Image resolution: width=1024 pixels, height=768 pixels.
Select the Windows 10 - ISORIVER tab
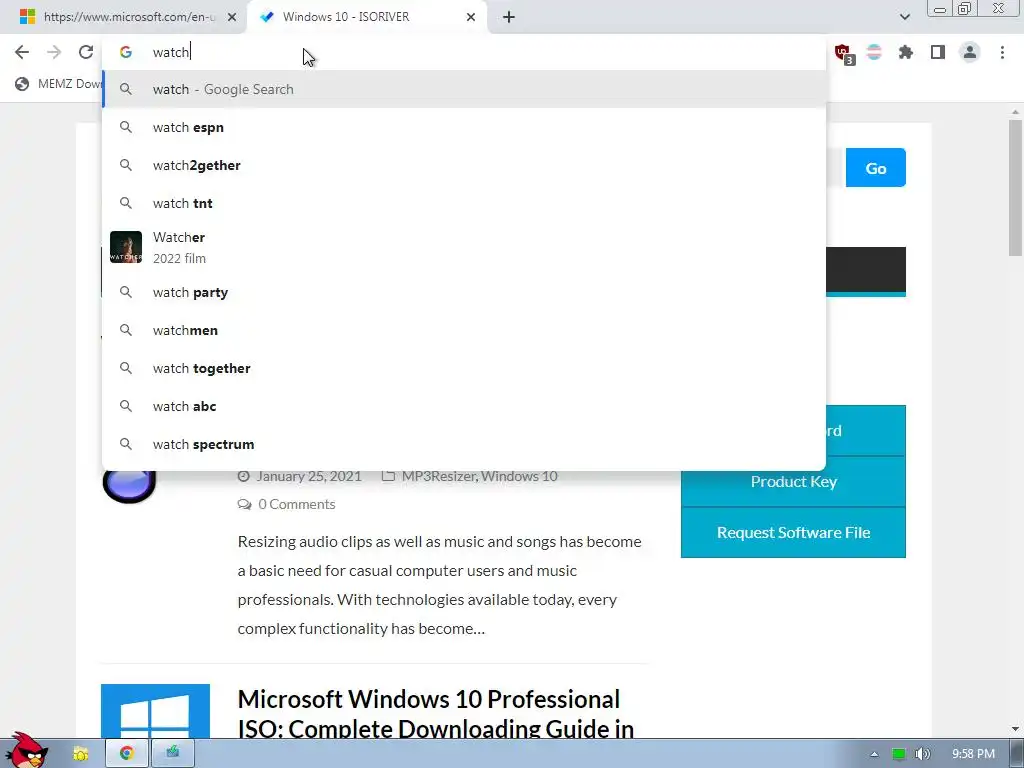pyautogui.click(x=368, y=17)
